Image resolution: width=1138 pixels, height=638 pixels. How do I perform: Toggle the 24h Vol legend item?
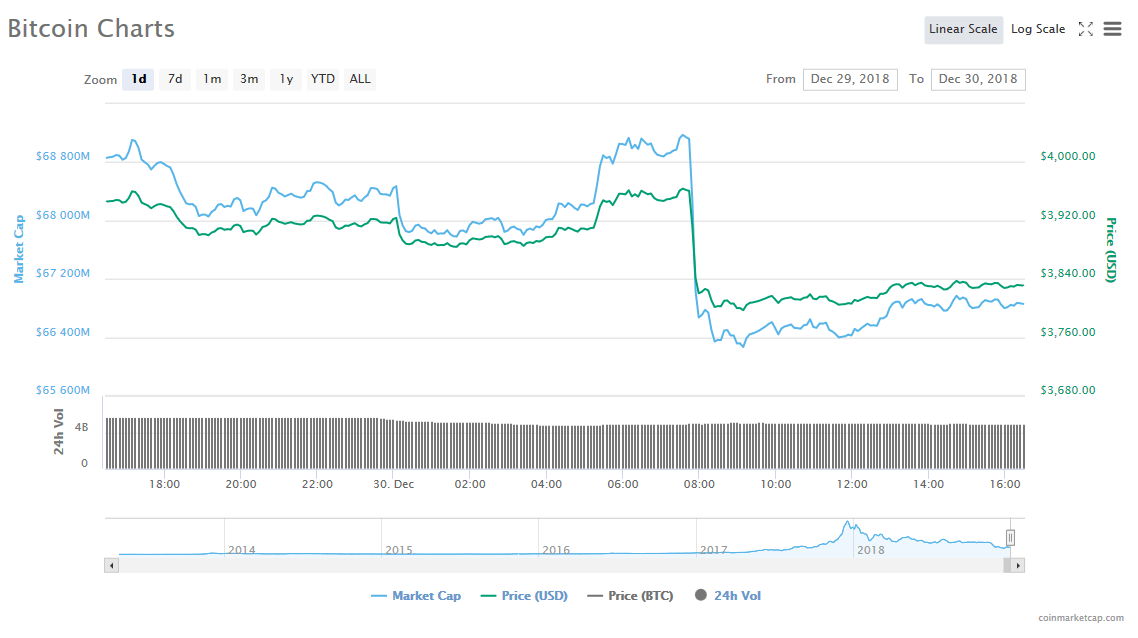(728, 596)
